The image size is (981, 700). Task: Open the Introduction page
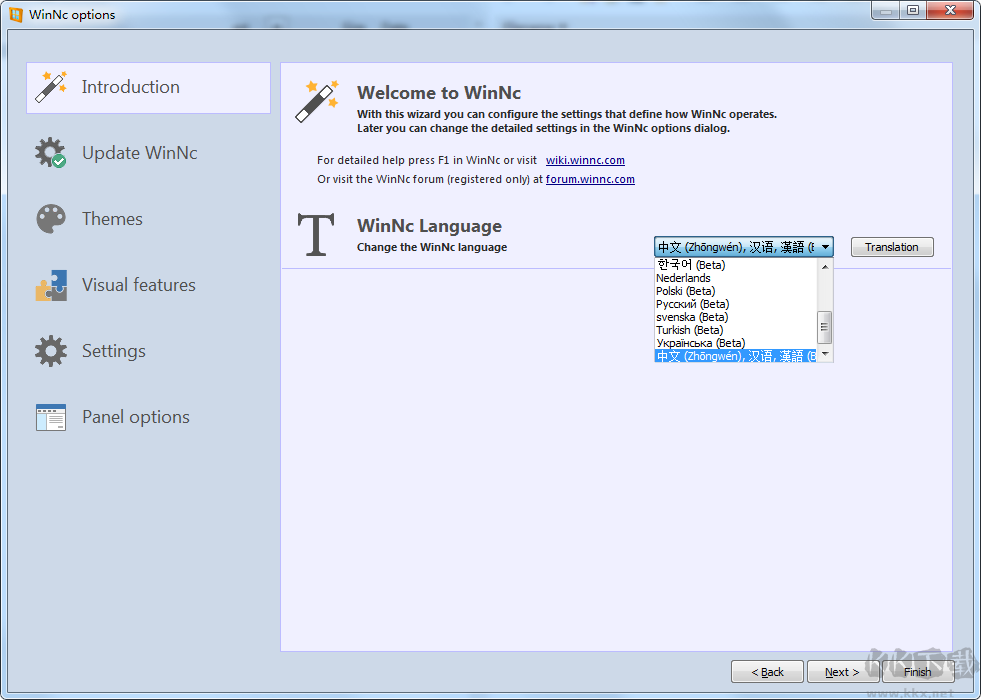point(148,88)
